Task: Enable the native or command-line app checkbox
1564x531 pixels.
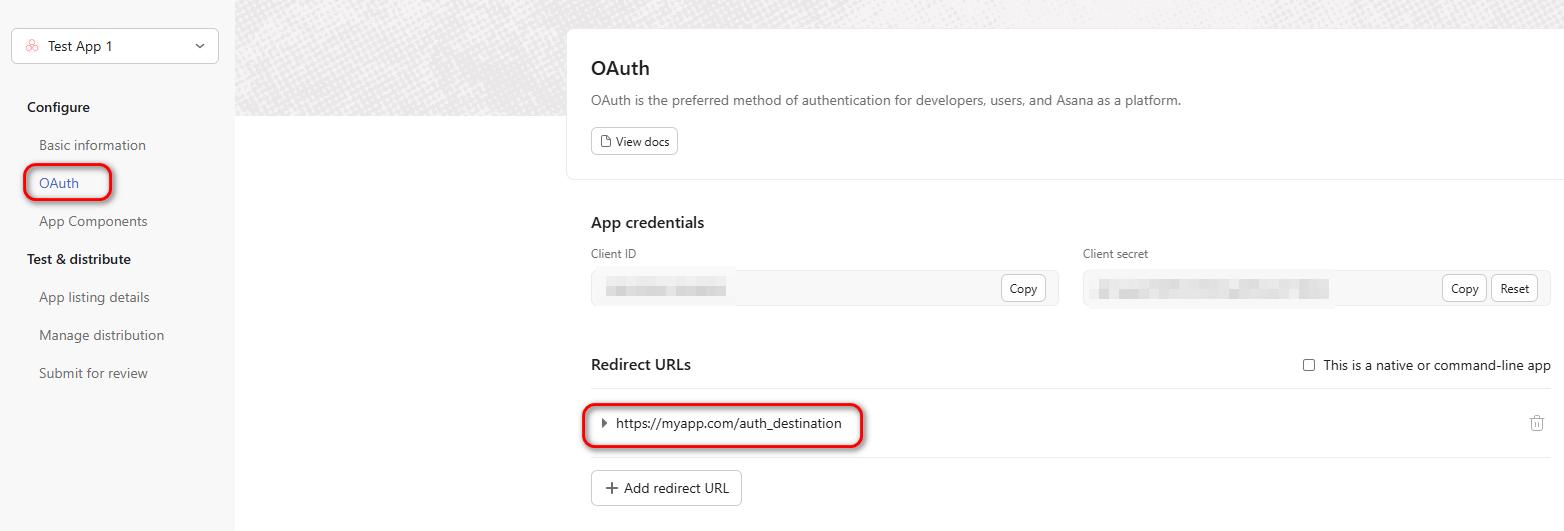Action: tap(1309, 365)
